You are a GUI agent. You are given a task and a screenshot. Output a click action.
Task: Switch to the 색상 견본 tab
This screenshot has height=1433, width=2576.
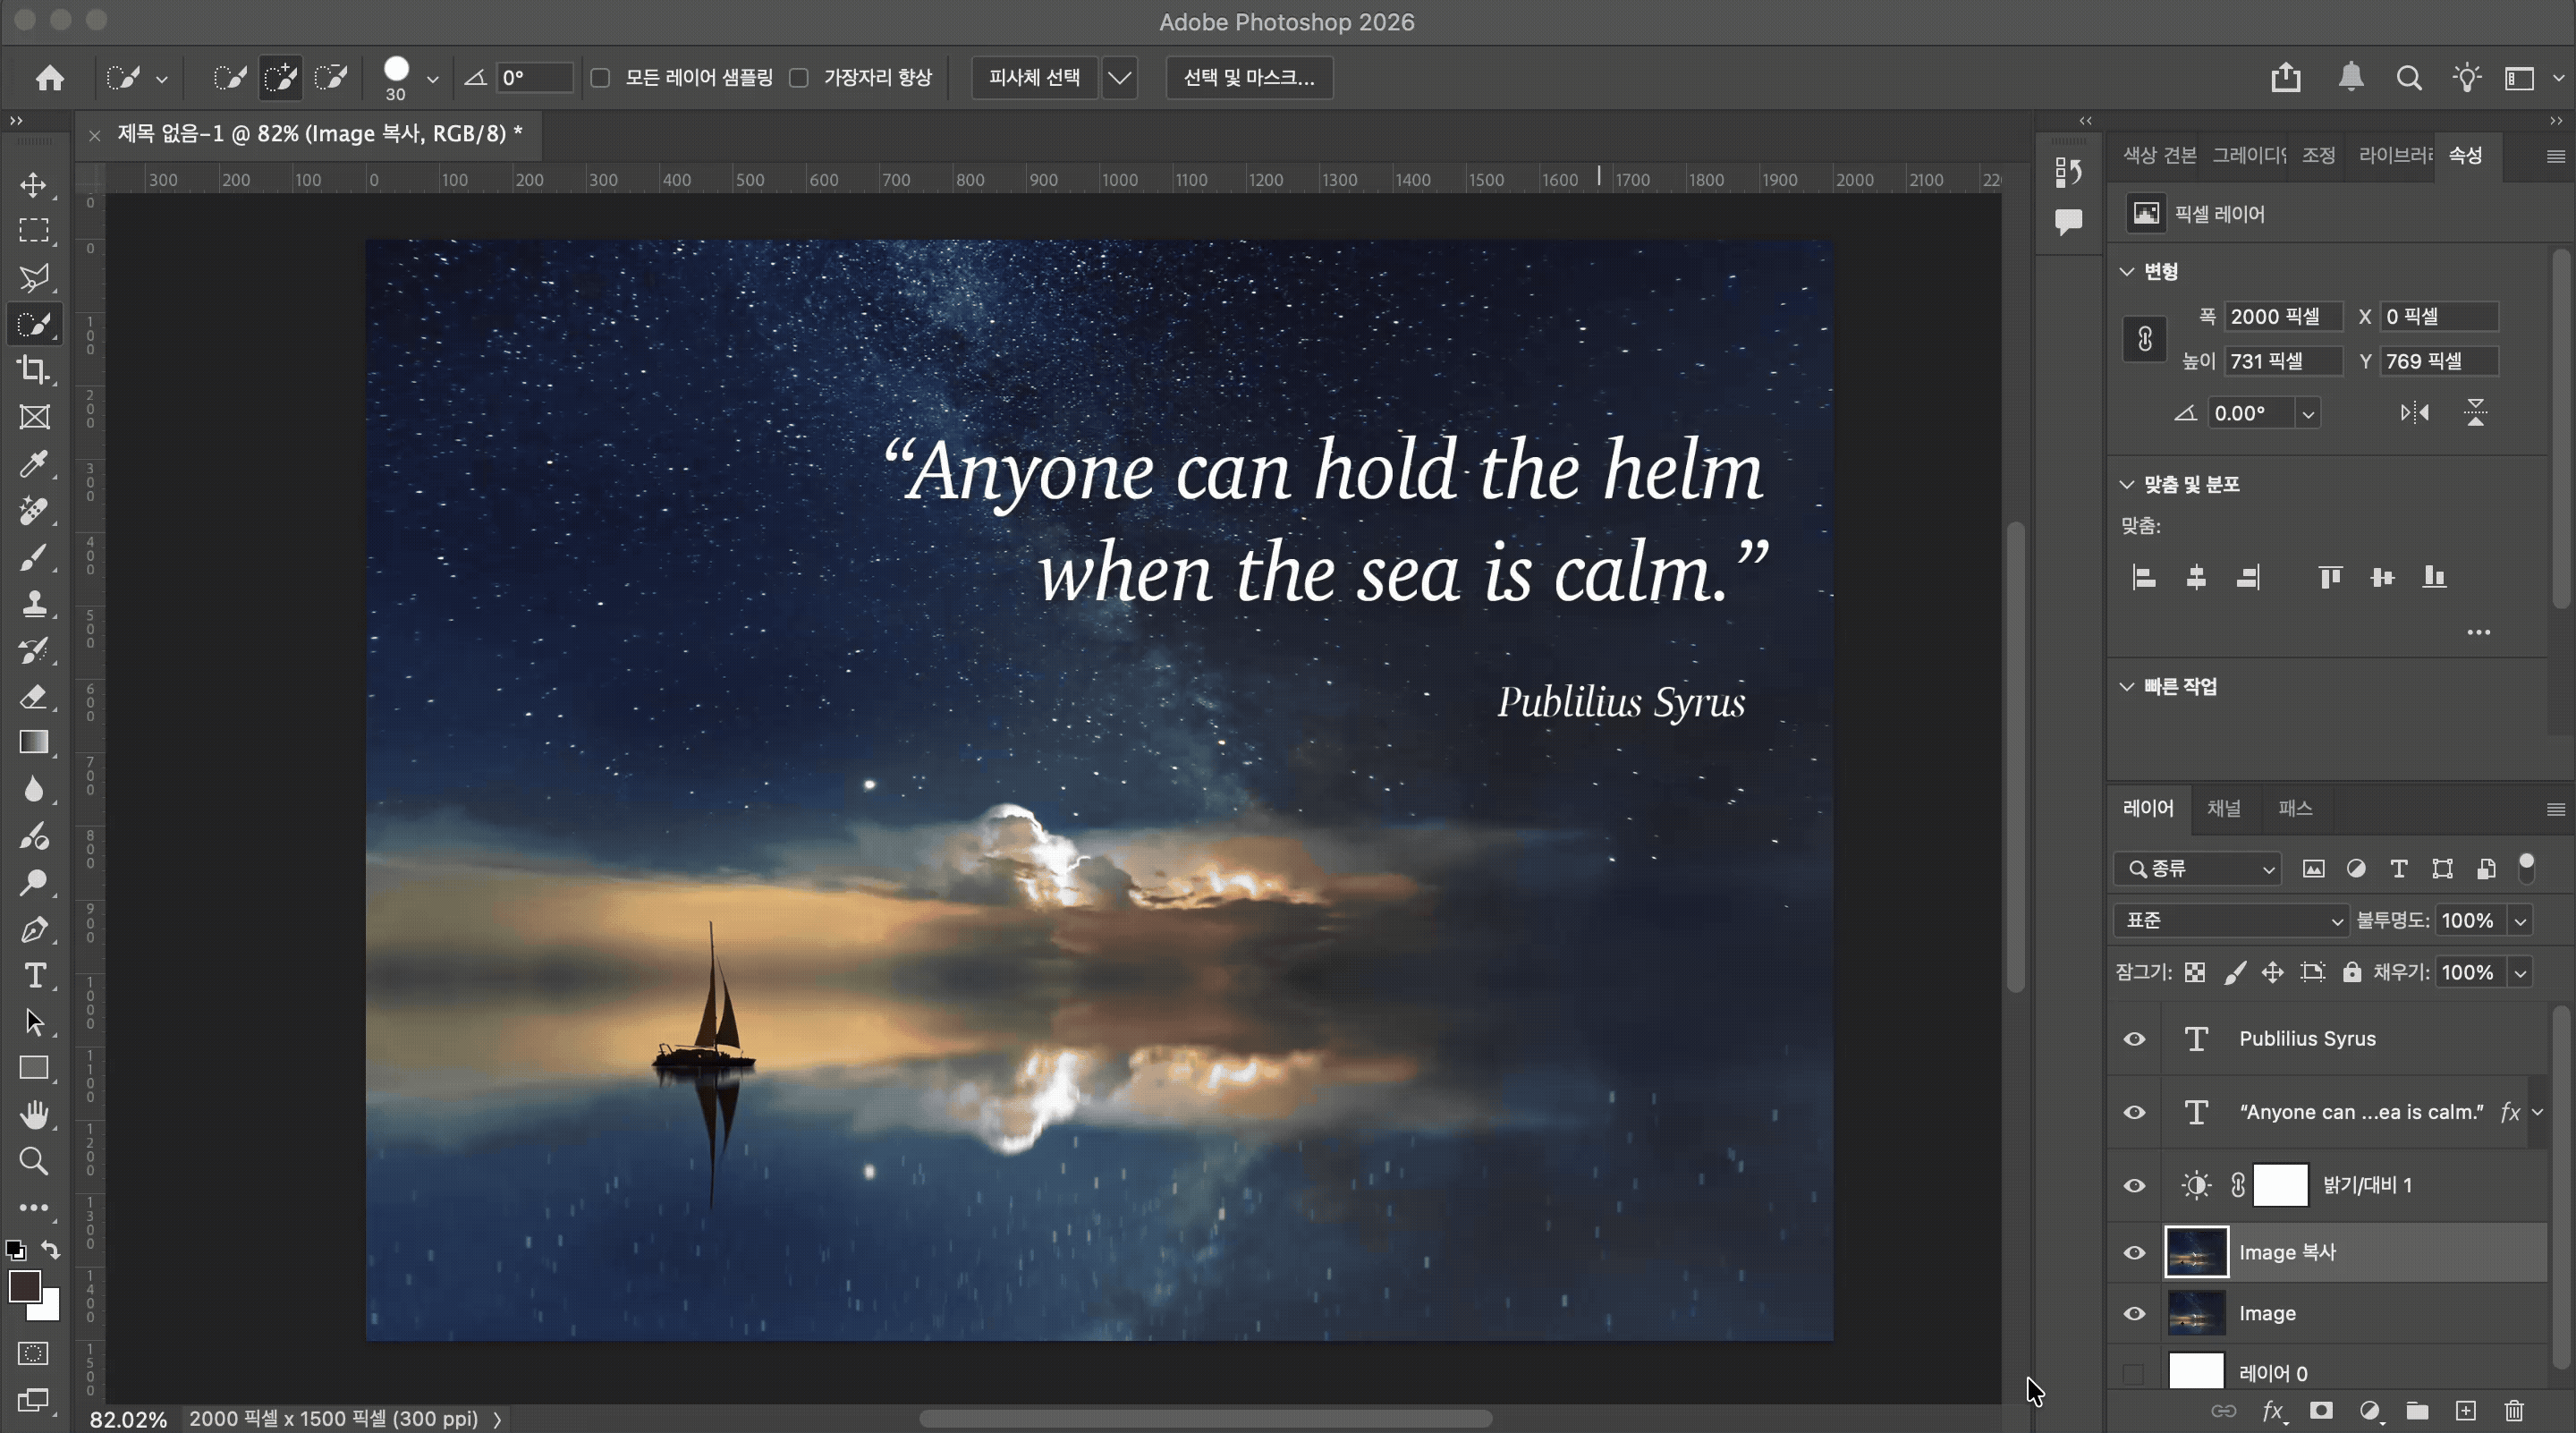point(2160,156)
